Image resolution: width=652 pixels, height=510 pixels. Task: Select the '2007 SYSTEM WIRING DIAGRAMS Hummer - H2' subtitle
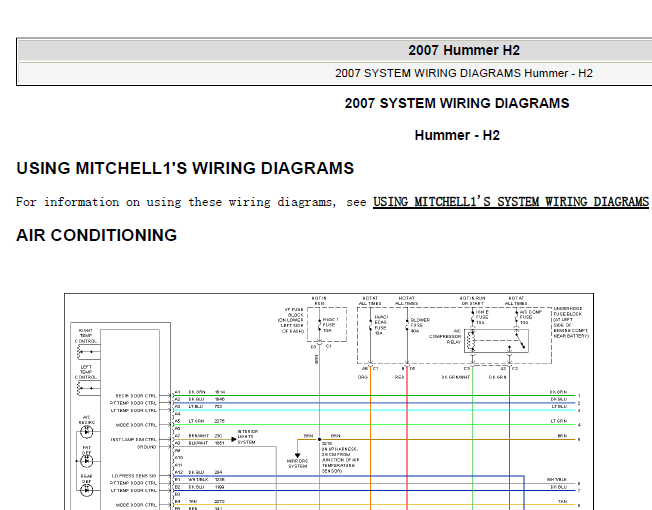tap(464, 73)
